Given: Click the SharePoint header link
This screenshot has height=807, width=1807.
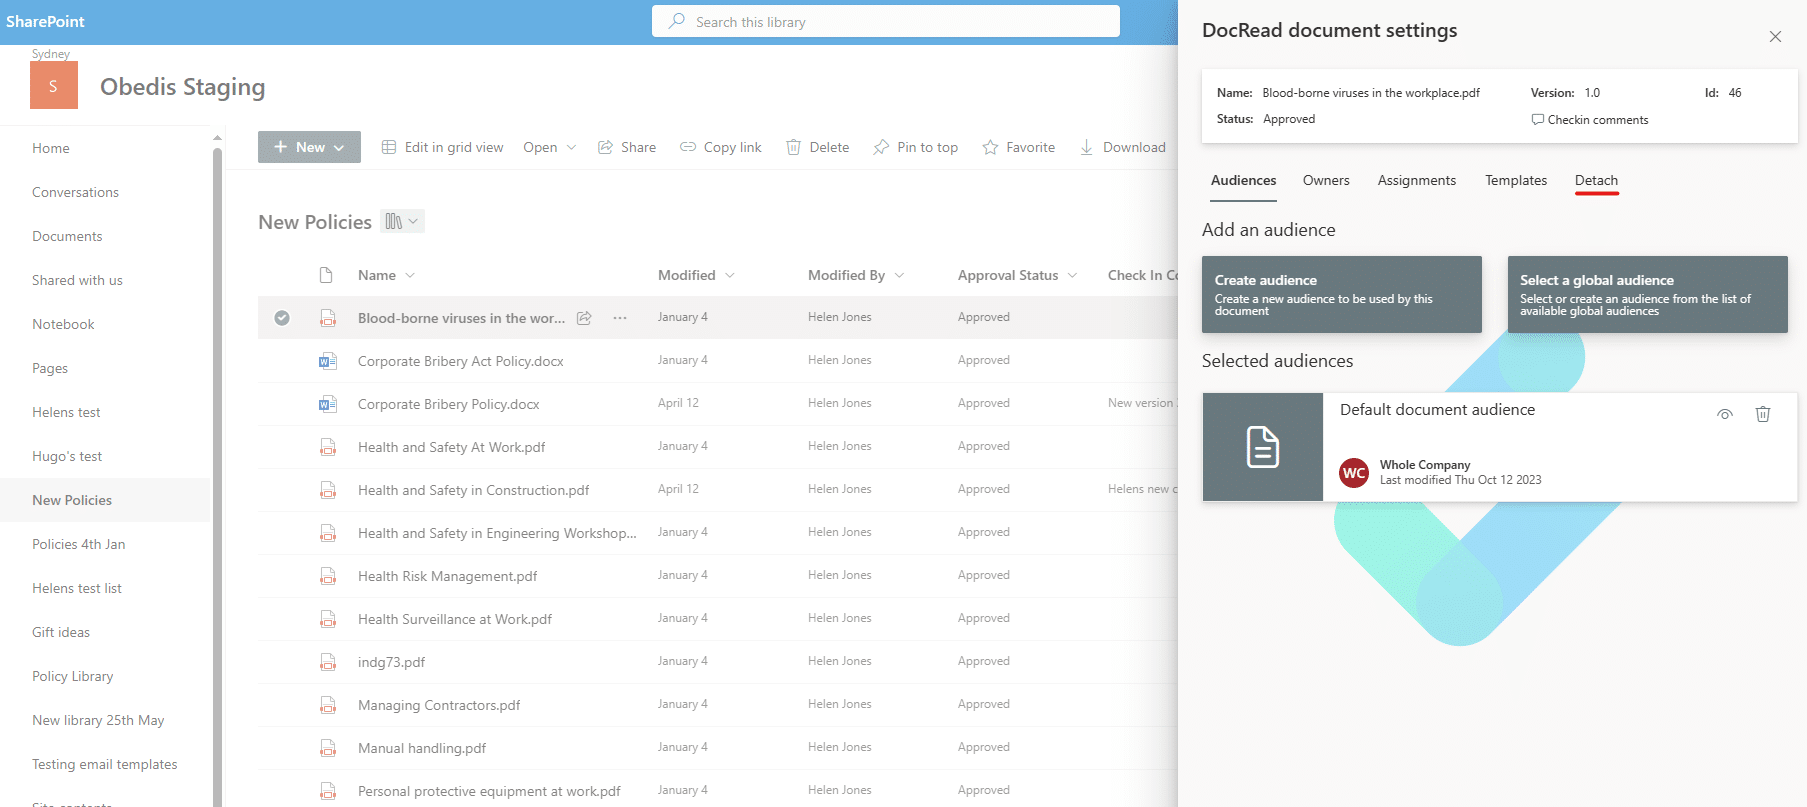Looking at the screenshot, I should 45,21.
